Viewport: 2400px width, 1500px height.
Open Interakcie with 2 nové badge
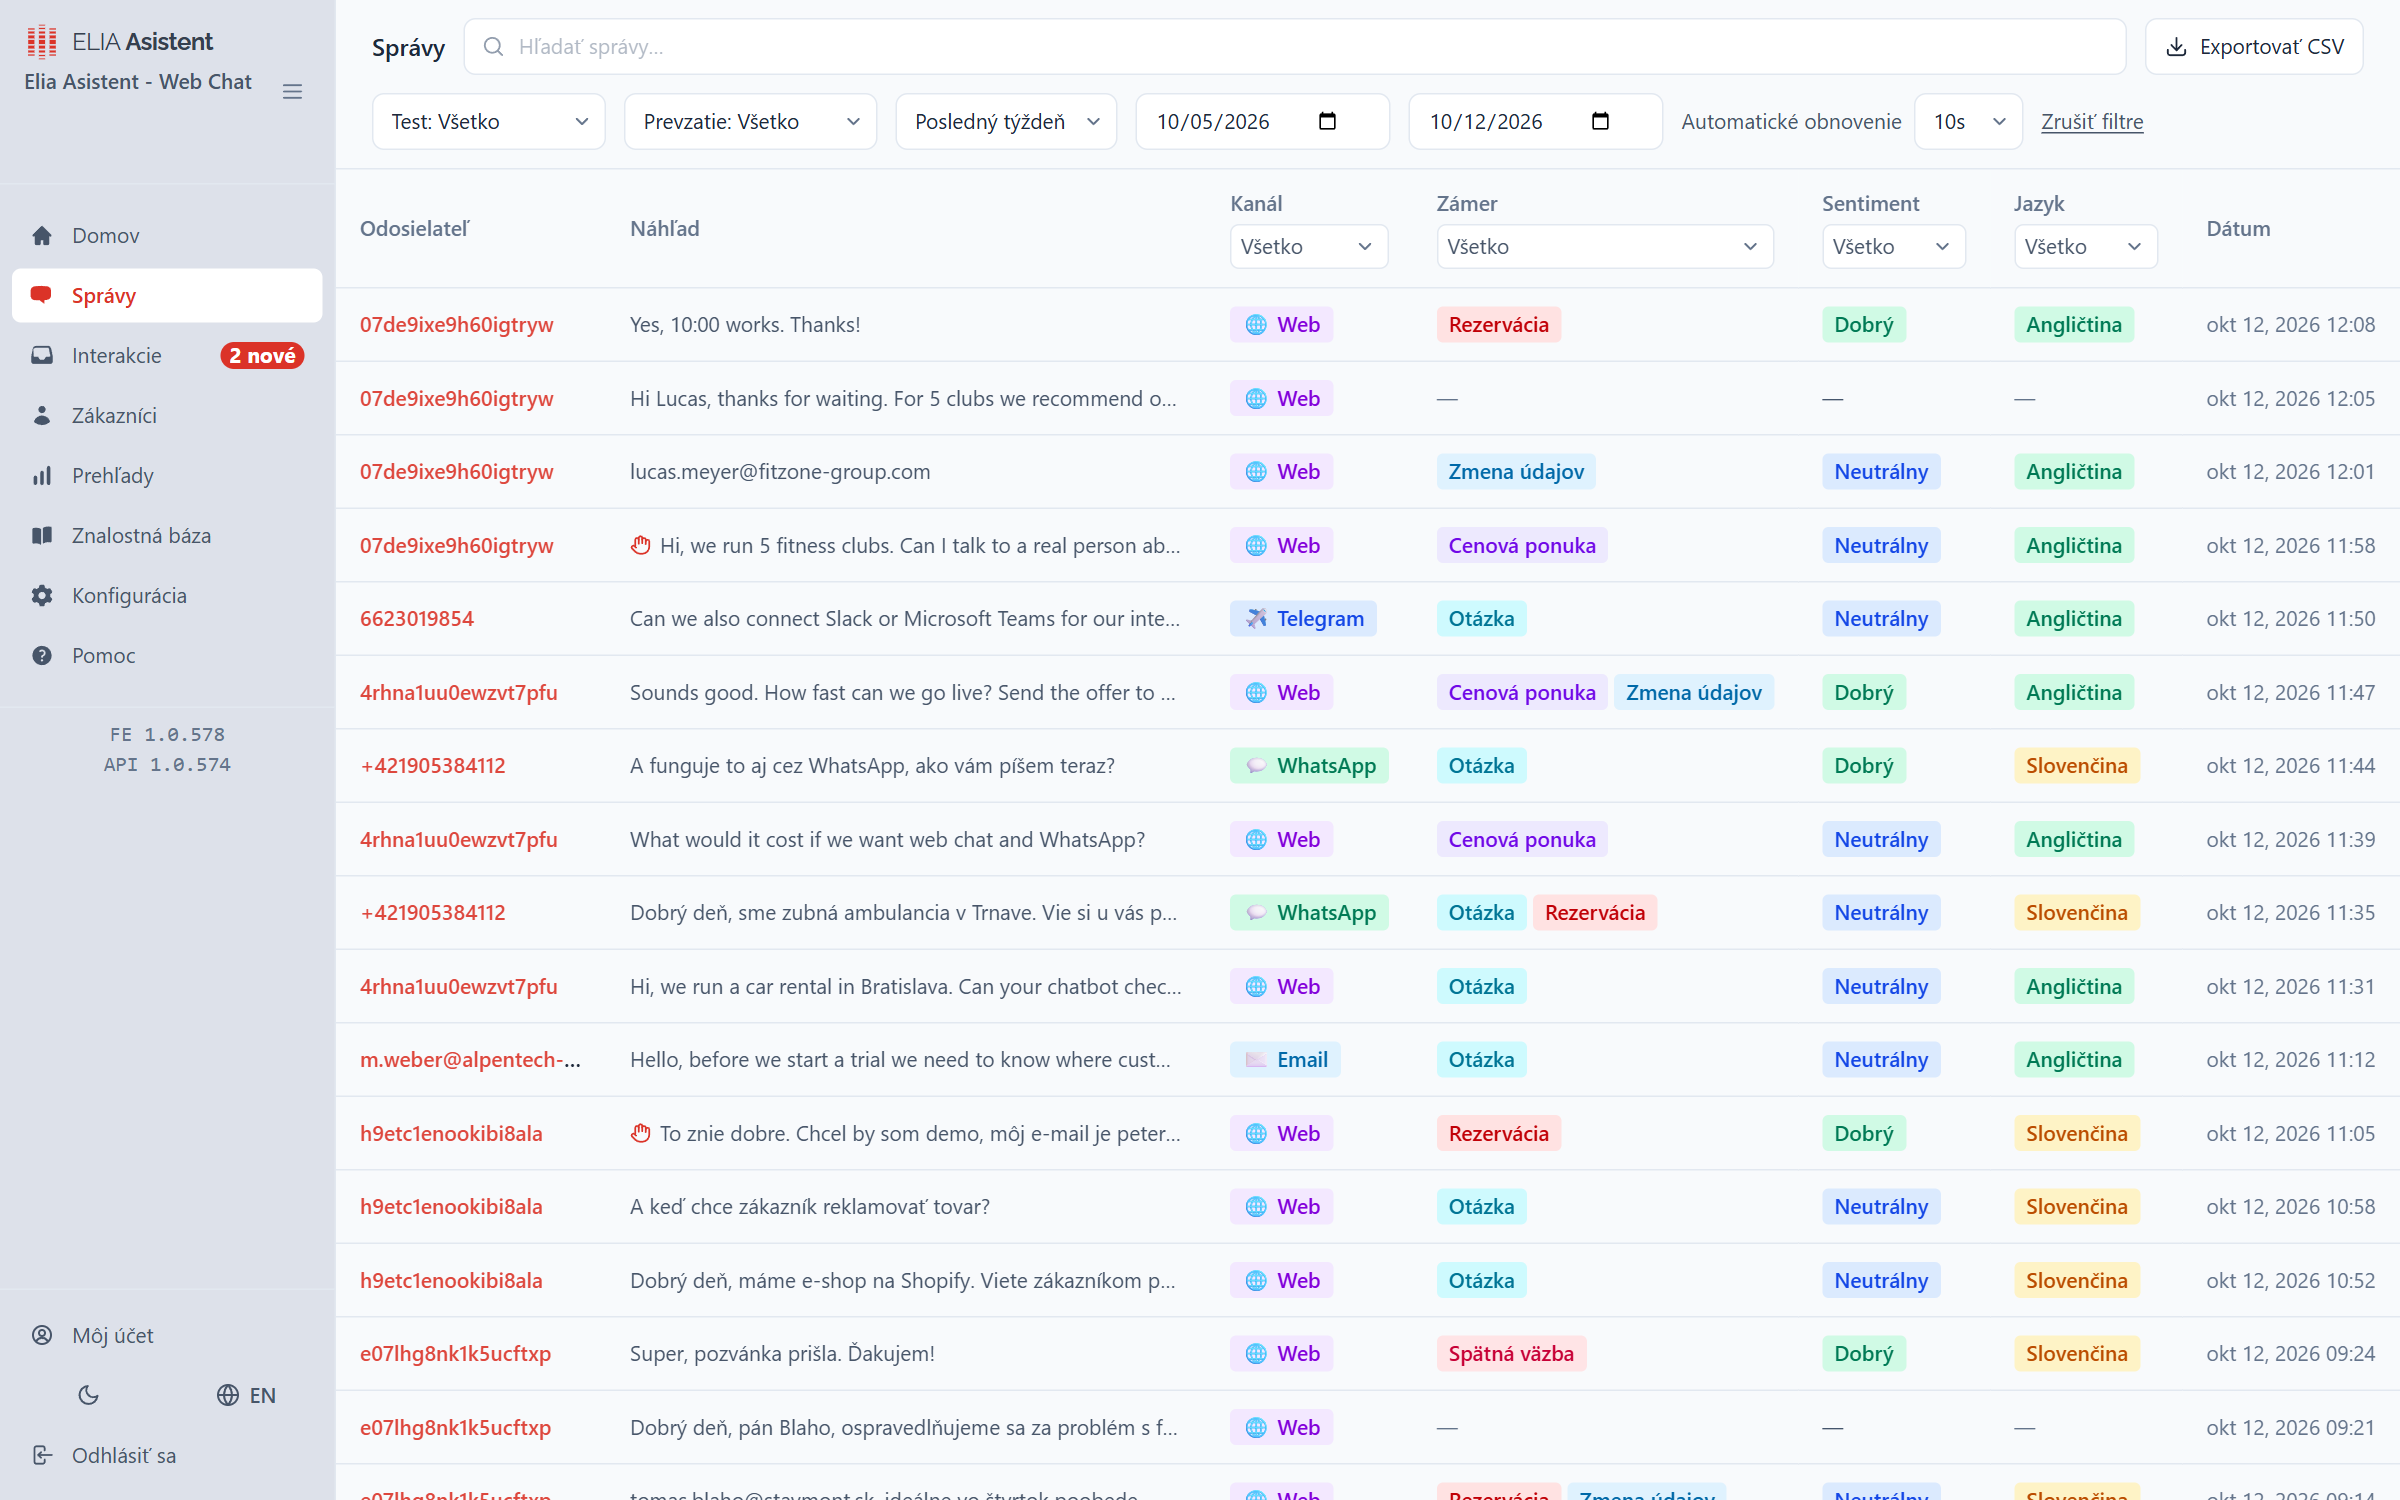click(x=167, y=356)
